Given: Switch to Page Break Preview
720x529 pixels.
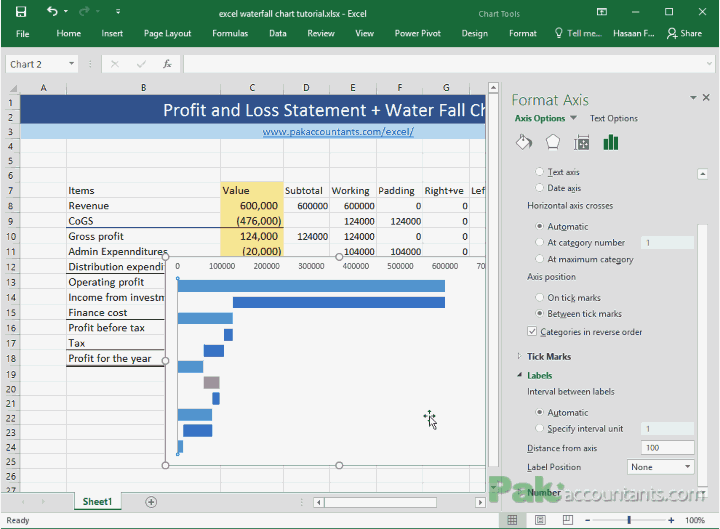Looking at the screenshot, I should click(x=568, y=520).
